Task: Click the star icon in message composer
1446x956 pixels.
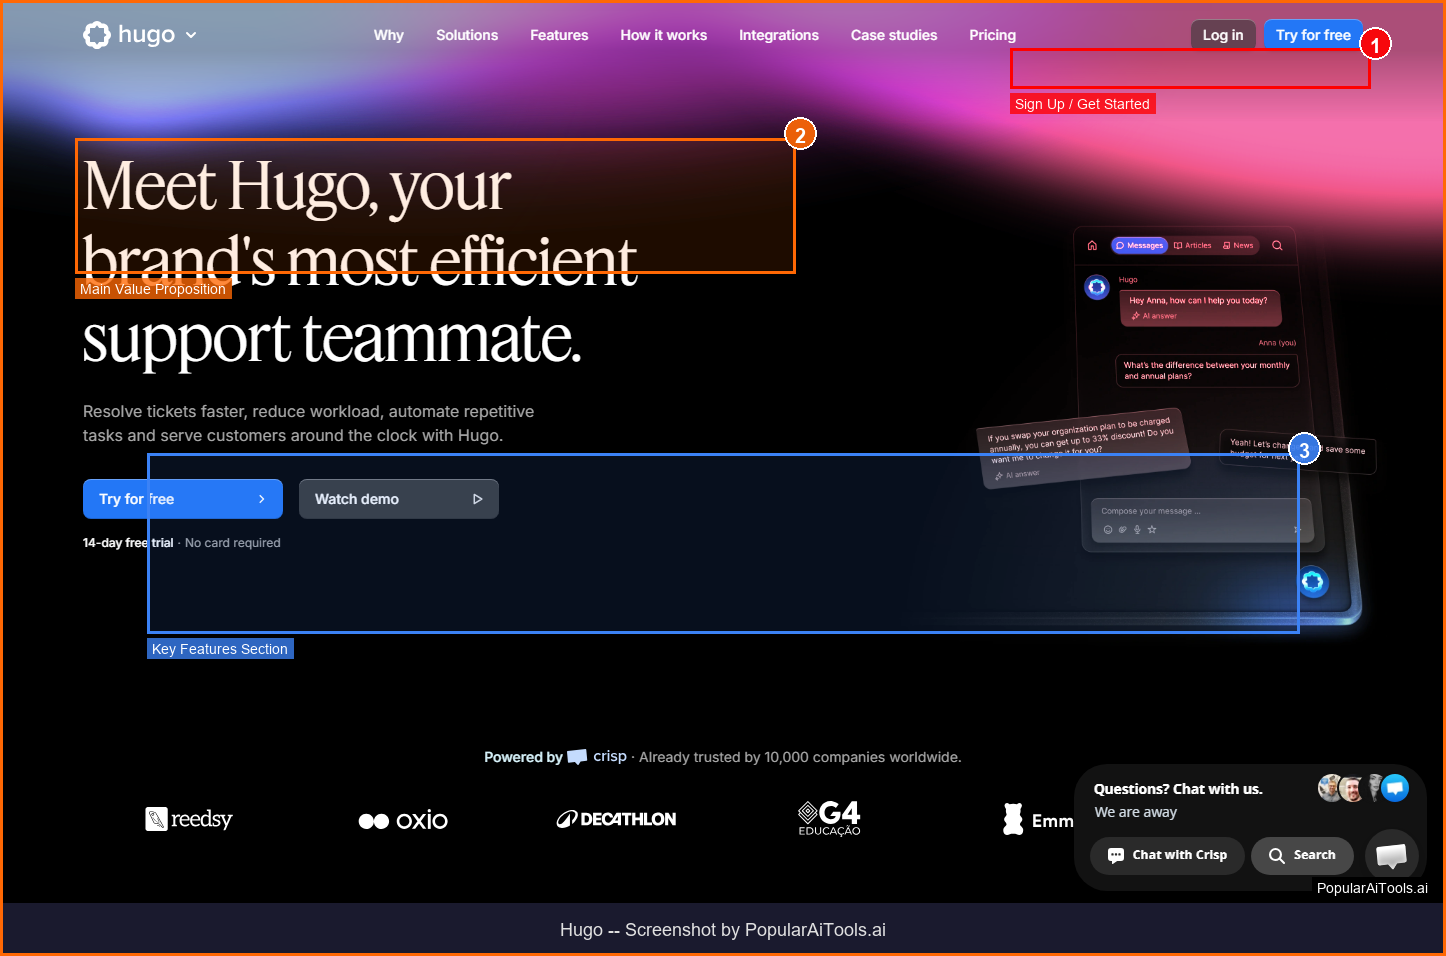Action: tap(1152, 530)
